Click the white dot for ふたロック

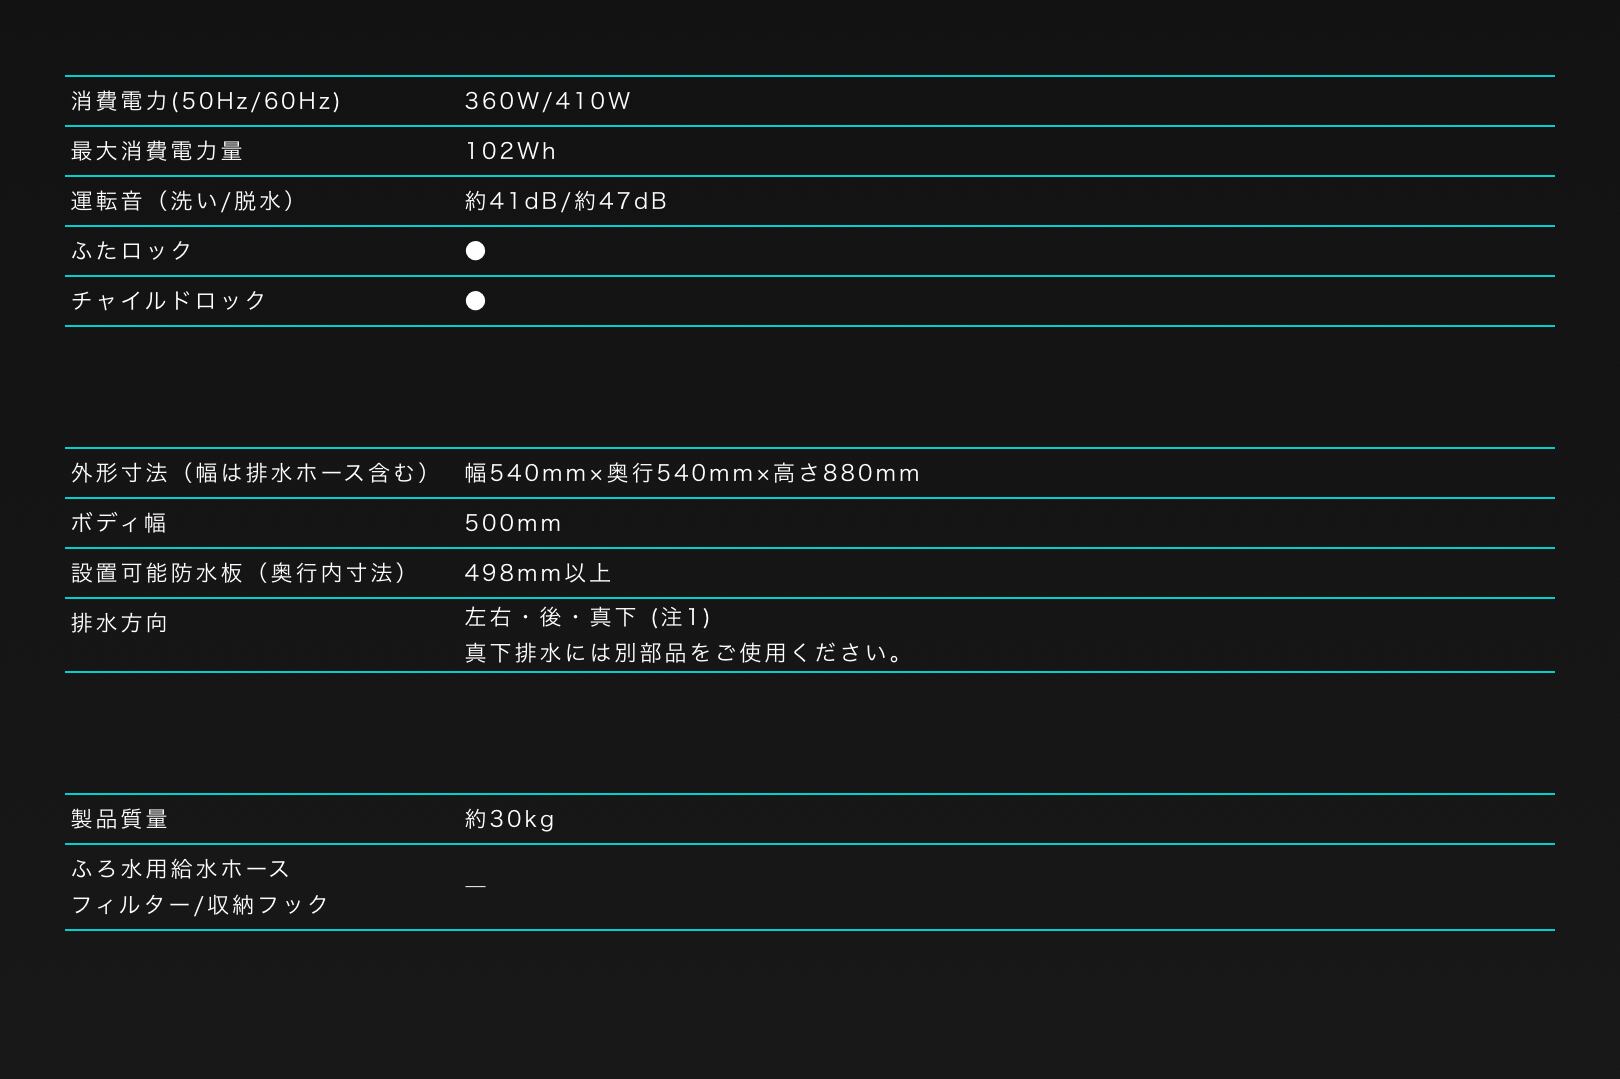475,251
